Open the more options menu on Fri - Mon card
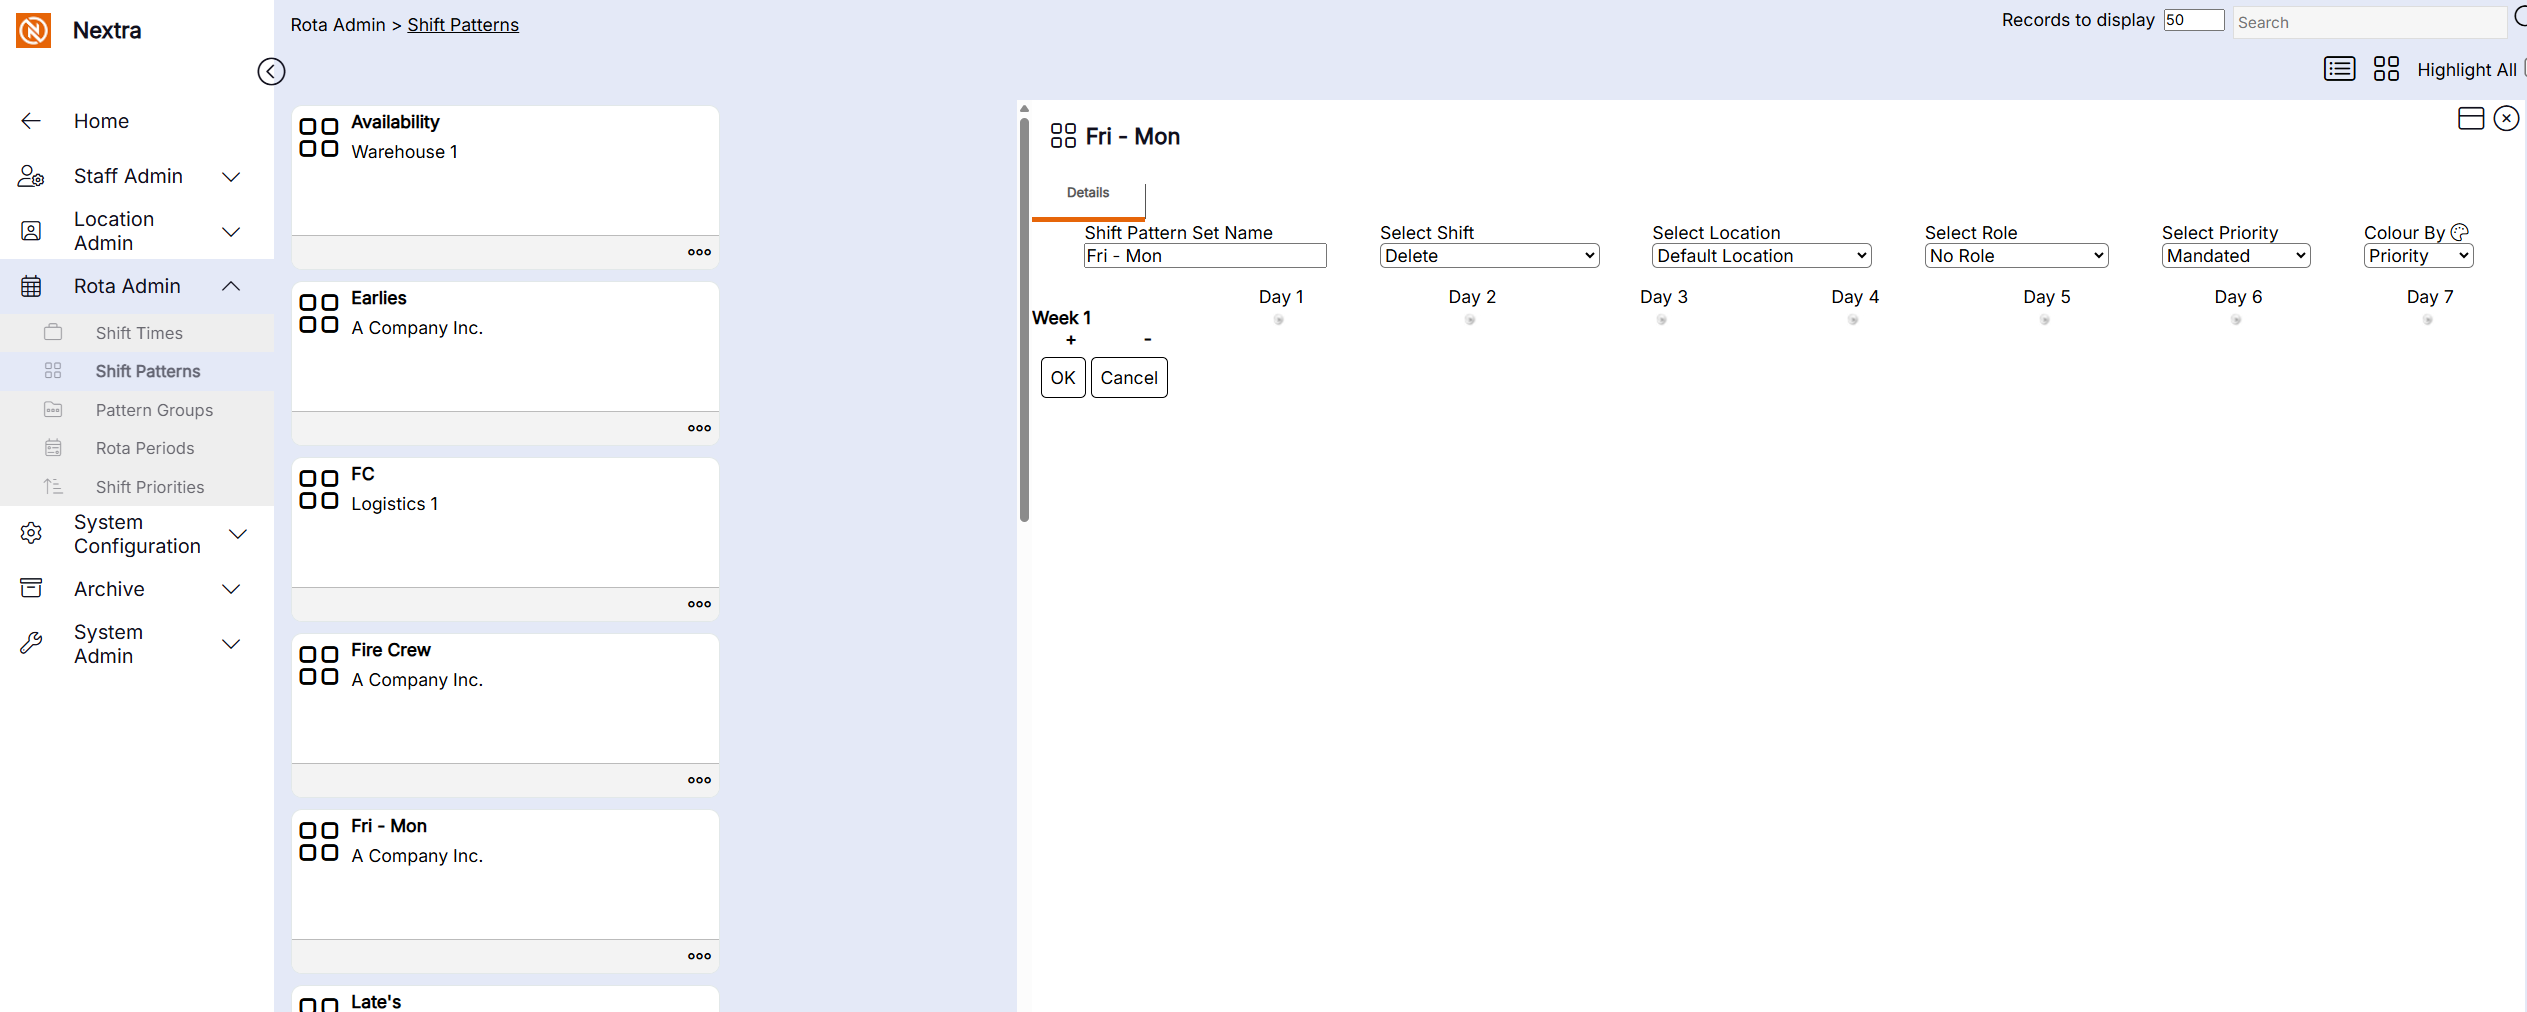Image resolution: width=2527 pixels, height=1012 pixels. [x=699, y=956]
